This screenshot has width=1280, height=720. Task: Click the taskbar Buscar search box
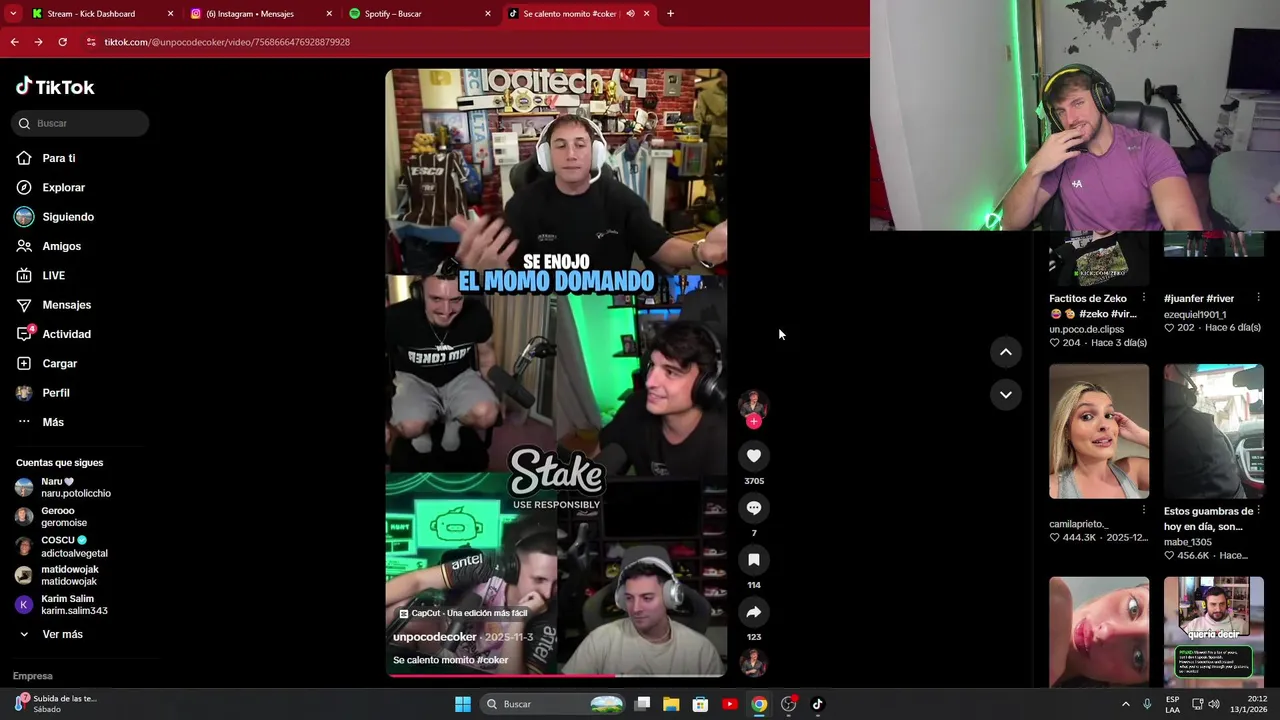(x=554, y=704)
